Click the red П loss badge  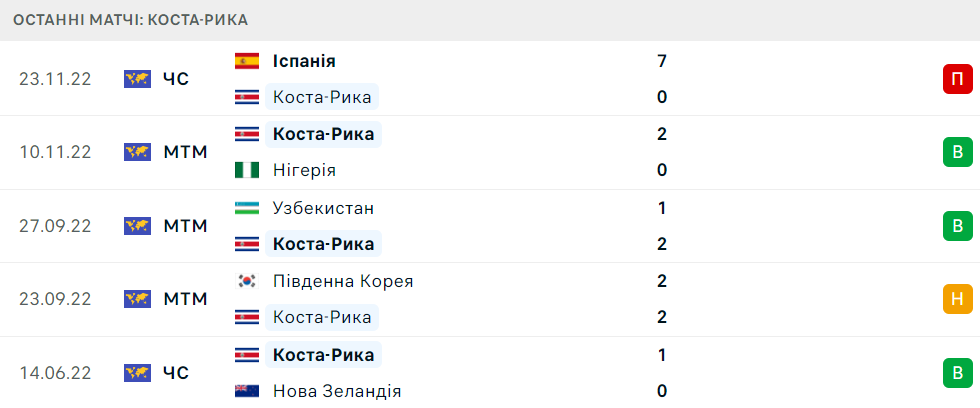[x=957, y=79]
